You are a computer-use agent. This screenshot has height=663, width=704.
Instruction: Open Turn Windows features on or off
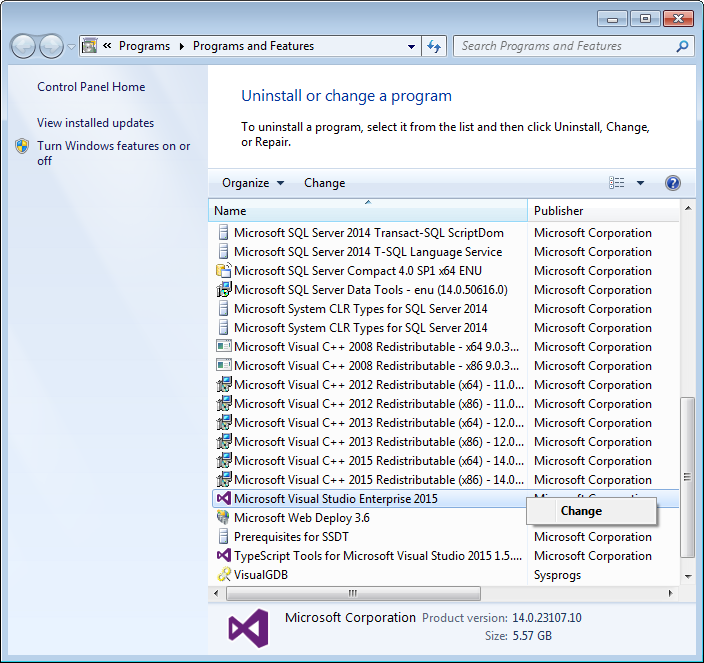click(114, 153)
